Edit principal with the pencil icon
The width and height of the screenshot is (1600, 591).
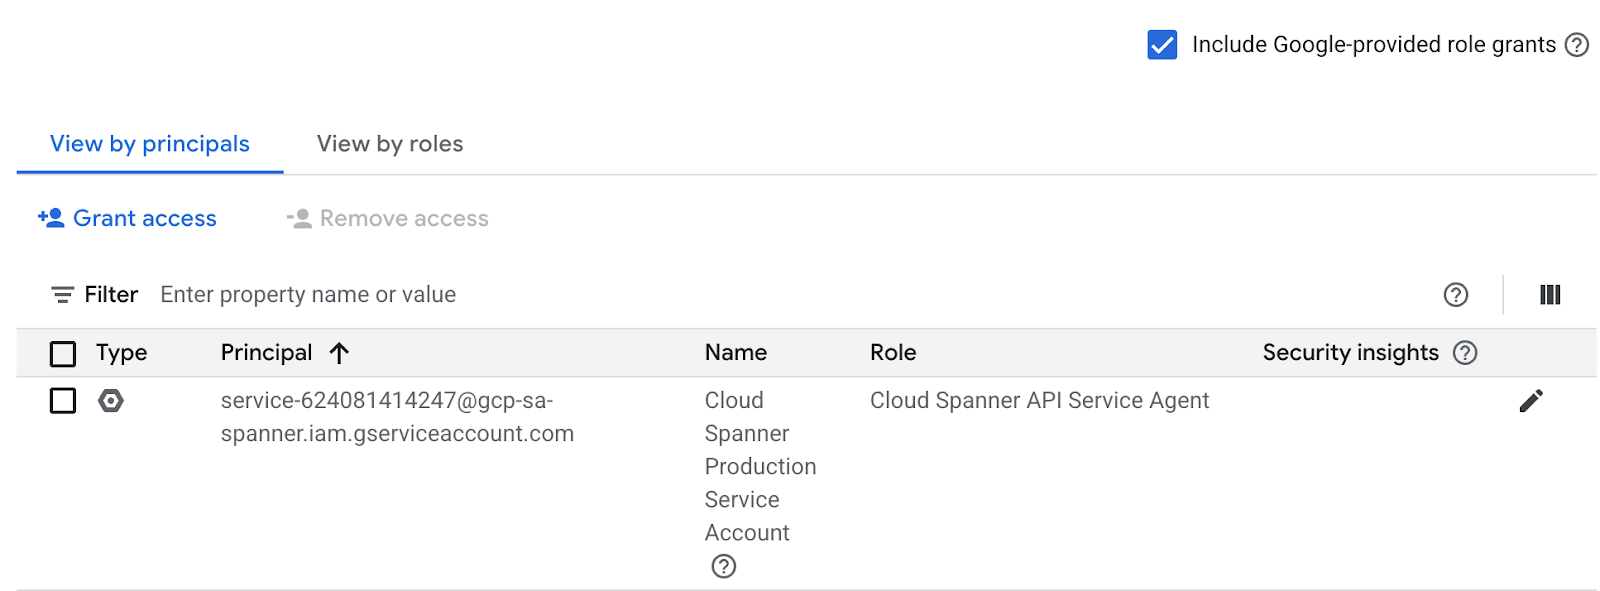(x=1531, y=401)
